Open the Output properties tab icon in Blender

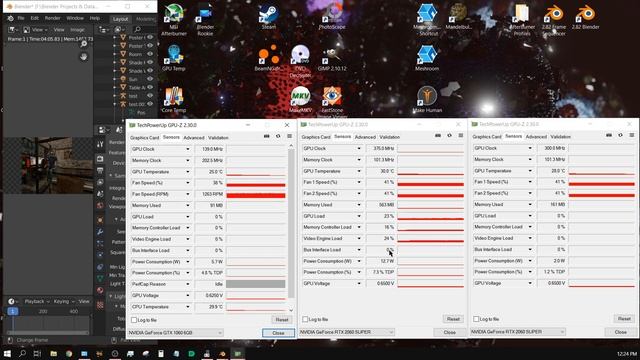(100, 170)
